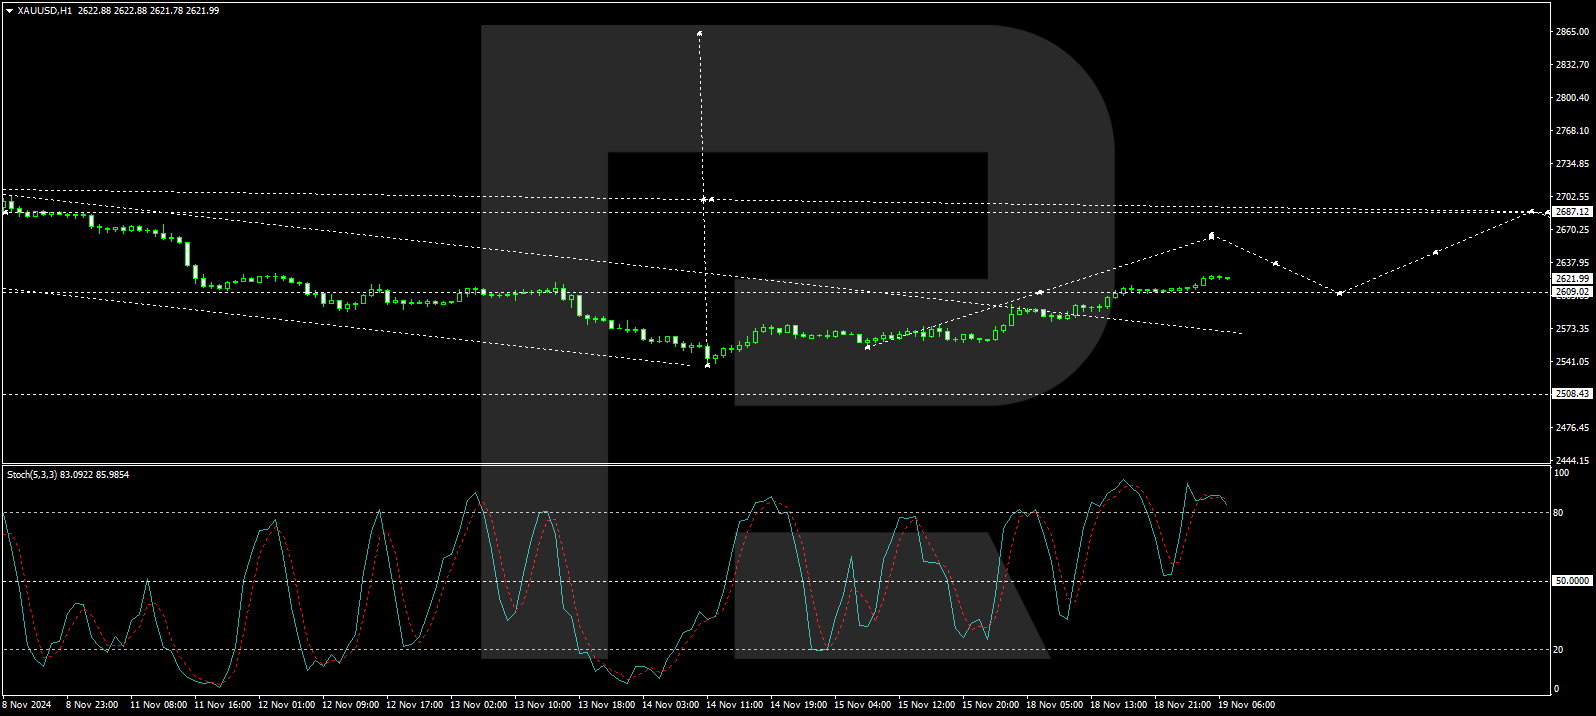Select the 50.0000 stochastic level label
The image size is (1596, 716).
[x=1572, y=581]
